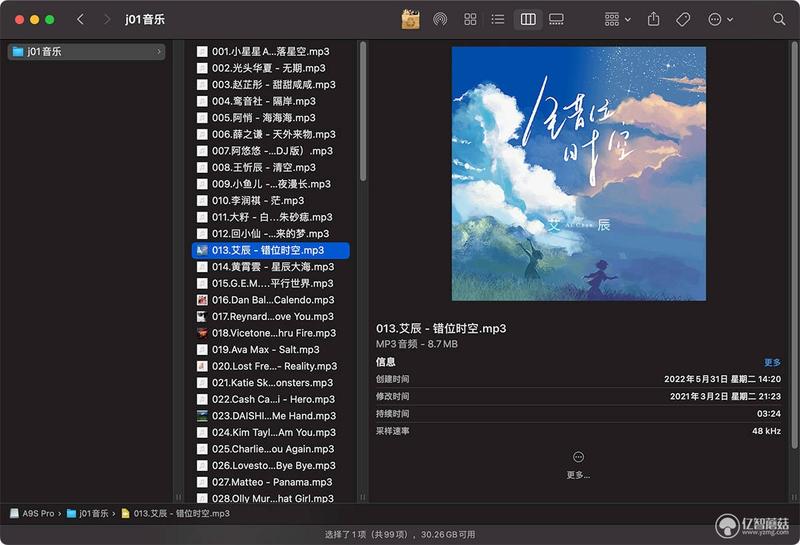Viewport: 800px width, 545px height.
Task: Select 003.赵芷彤 - 甜甜咸咸.mp3
Action: coord(270,85)
